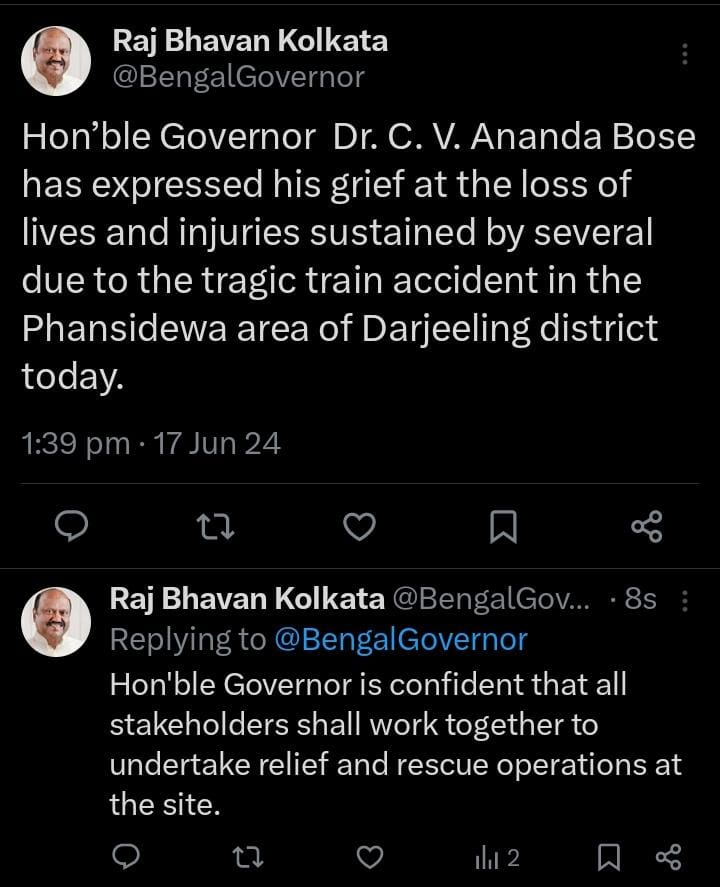
Task: Open more options for main tweet
Action: click(x=685, y=54)
